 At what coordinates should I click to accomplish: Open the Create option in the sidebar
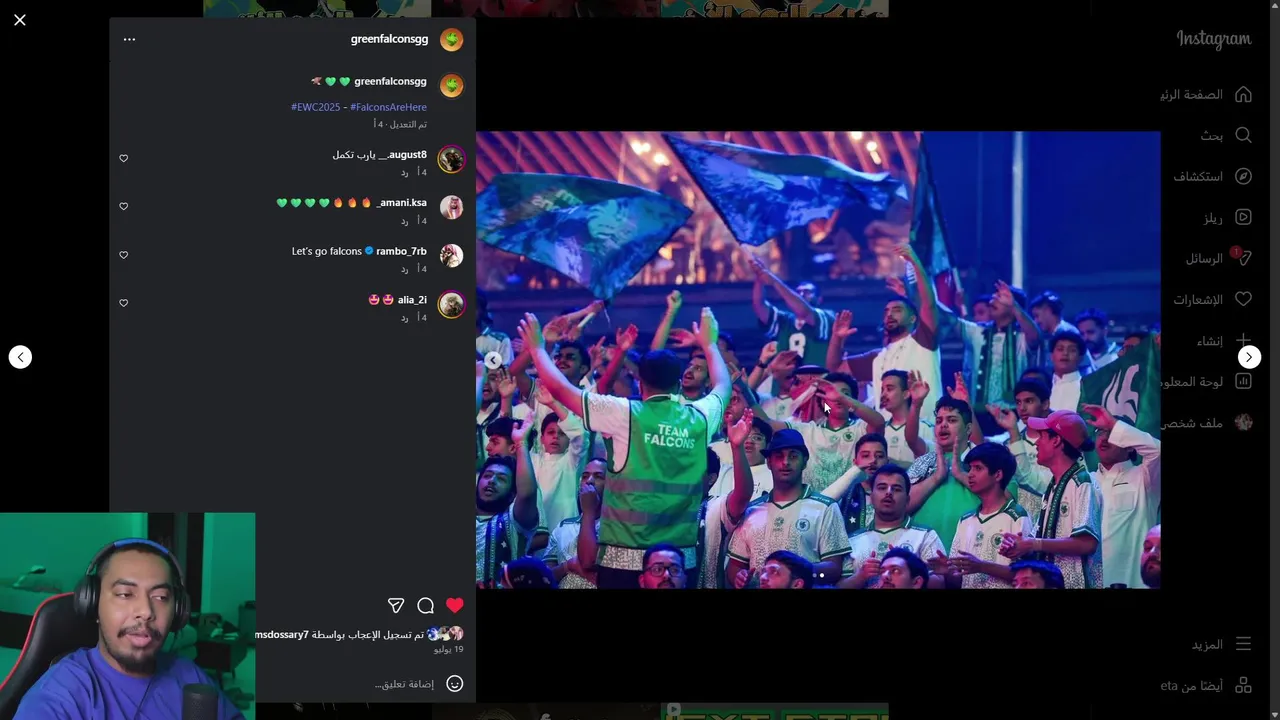(1224, 341)
